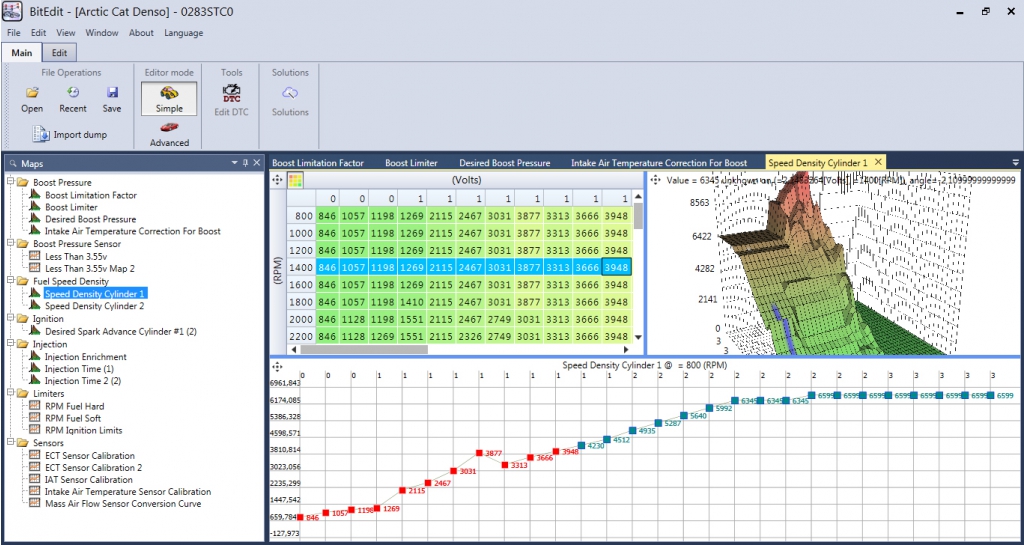Click the 2D graph move handle icon
The width and height of the screenshot is (1024, 545).
pyautogui.click(x=277, y=367)
